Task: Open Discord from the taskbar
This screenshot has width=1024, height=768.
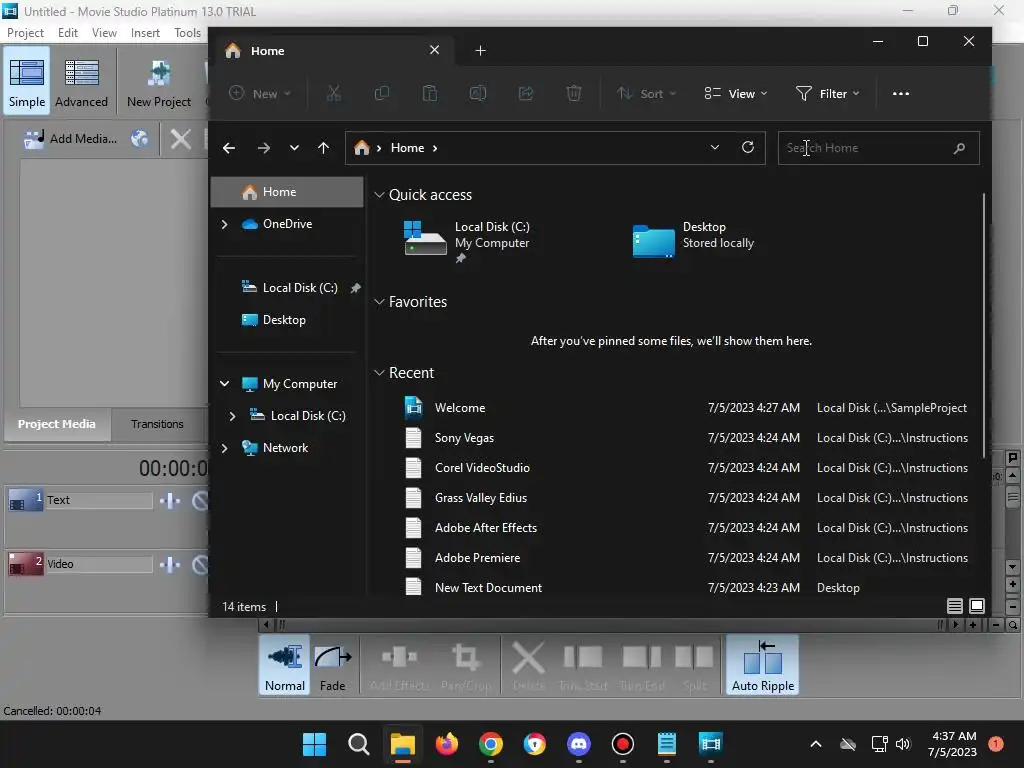Action: coord(579,744)
